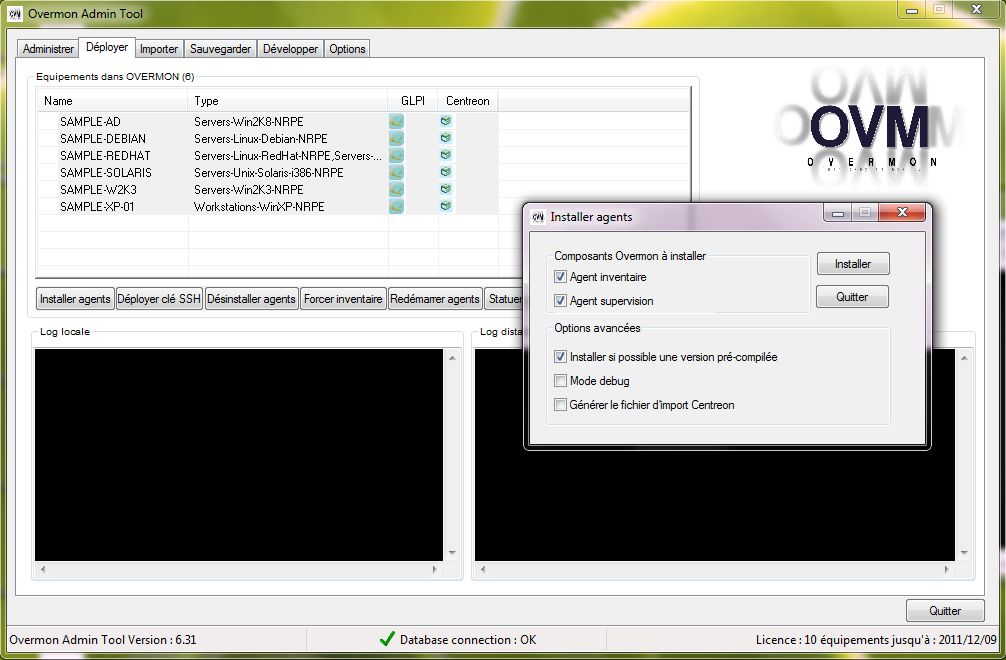Close the Installer agents dialog
Screen dimensions: 1006x660
[902, 212]
